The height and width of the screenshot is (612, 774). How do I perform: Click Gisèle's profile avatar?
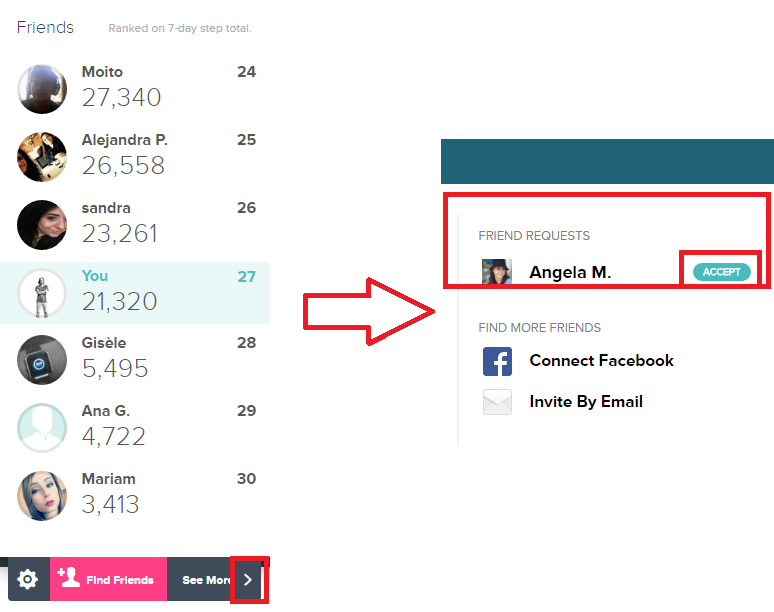pos(42,360)
